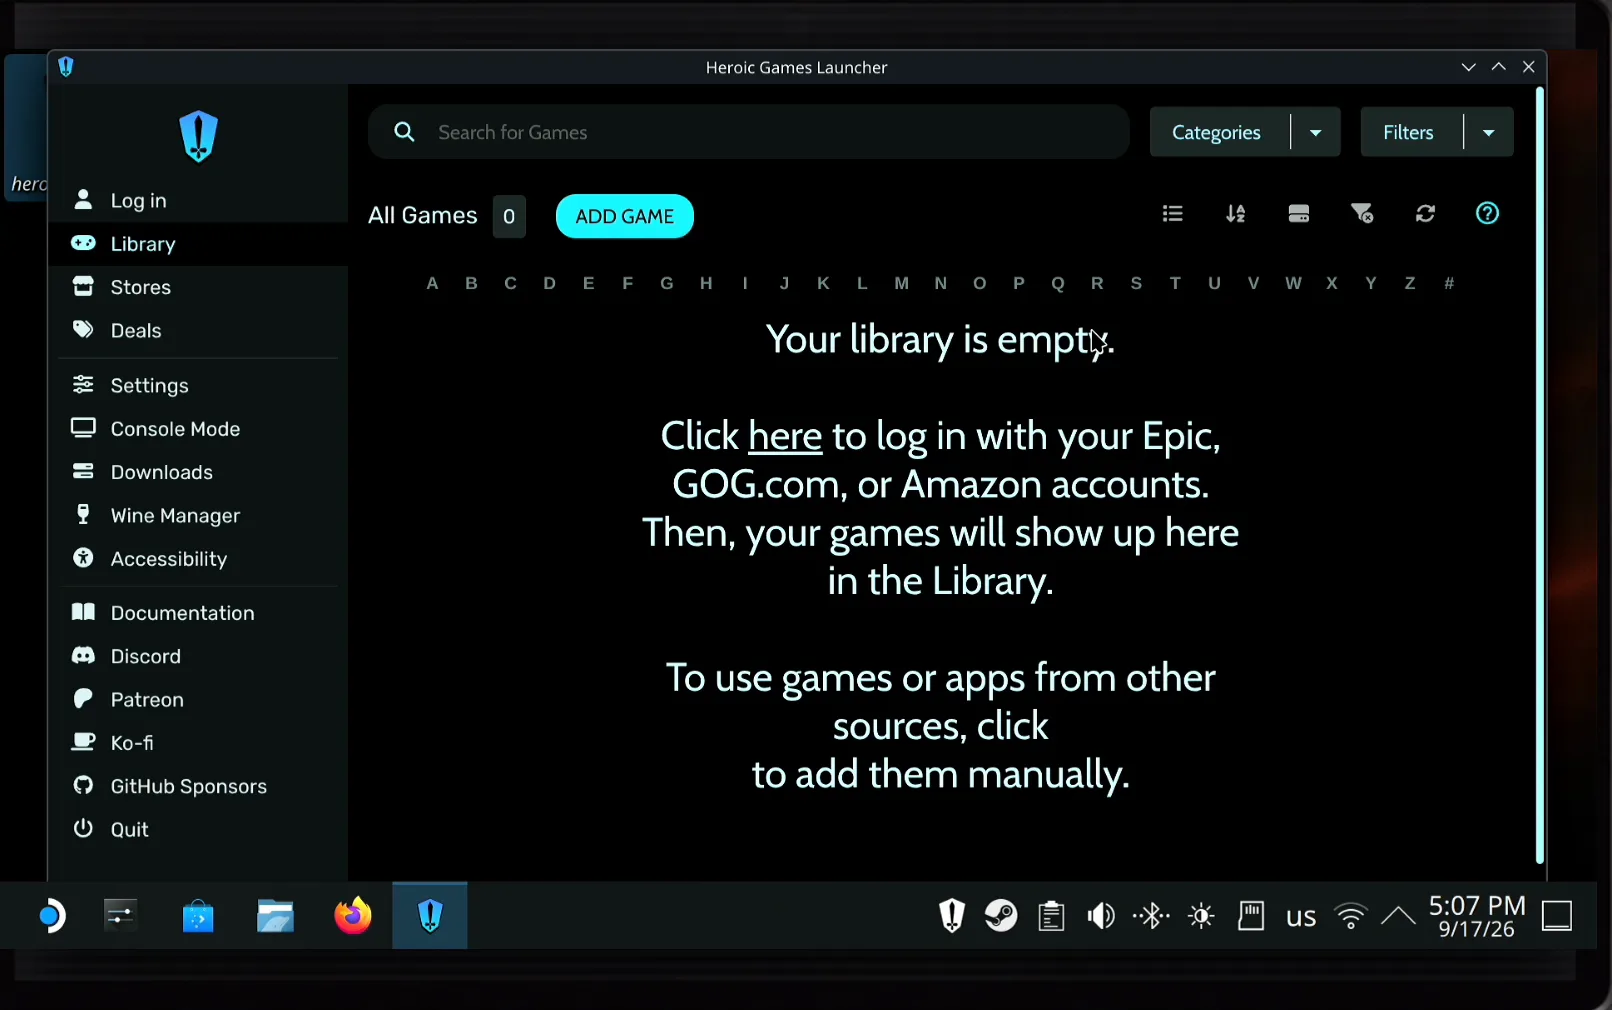Open Patreon link in sidebar
The height and width of the screenshot is (1010, 1612).
tap(198, 700)
